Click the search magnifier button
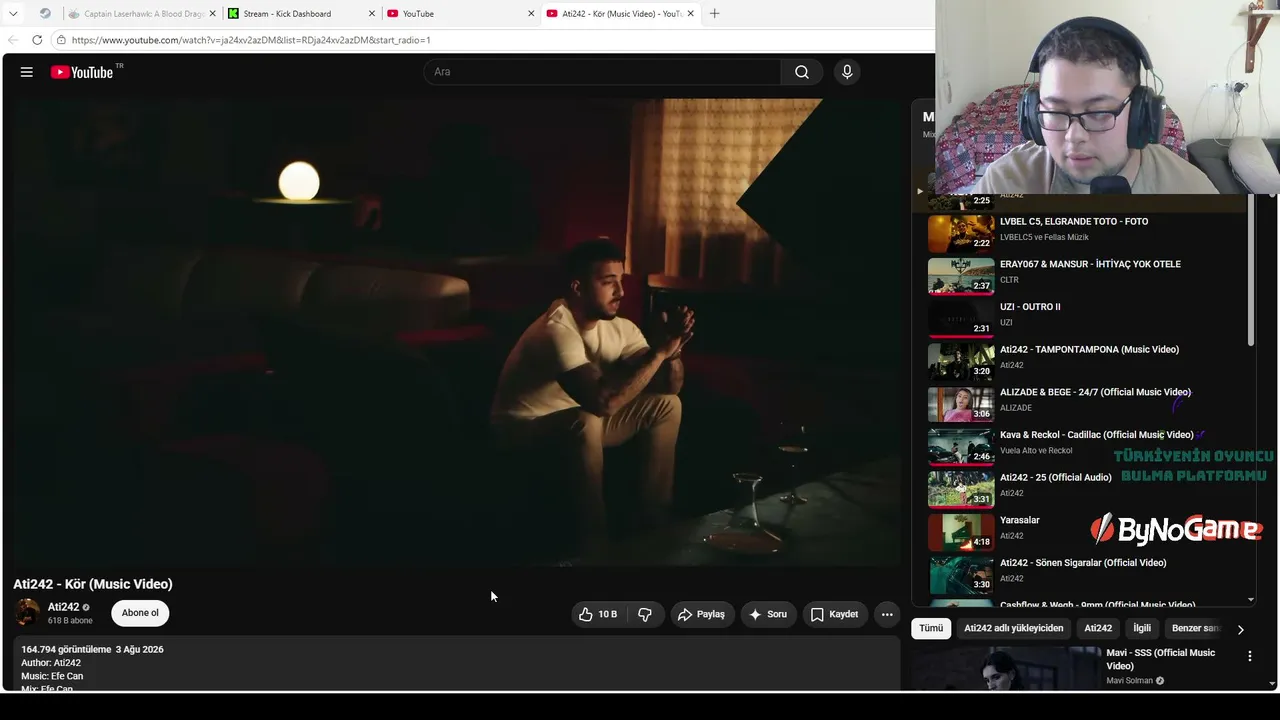This screenshot has width=1280, height=720. 802,72
